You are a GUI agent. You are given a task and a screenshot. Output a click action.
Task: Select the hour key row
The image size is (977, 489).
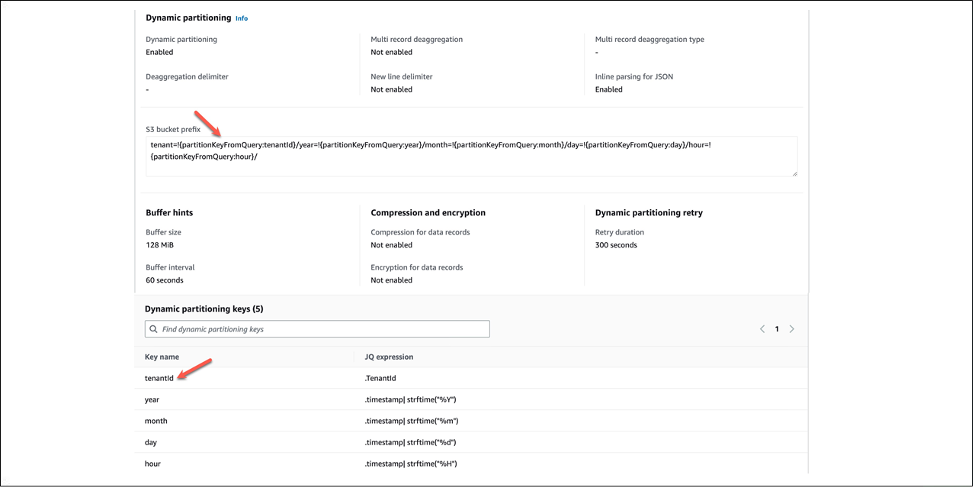[x=471, y=463]
